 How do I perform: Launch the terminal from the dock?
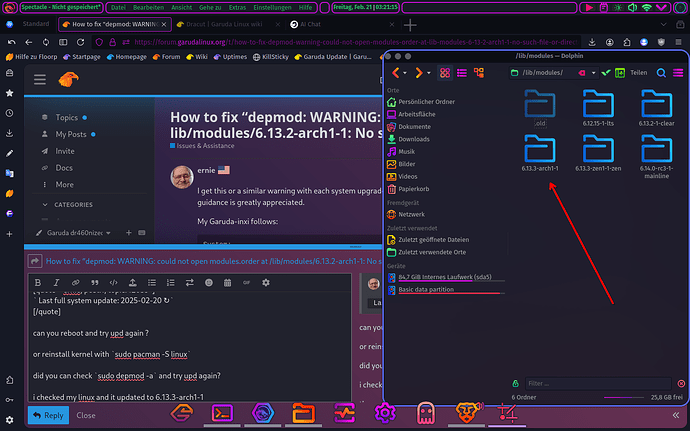pos(222,413)
